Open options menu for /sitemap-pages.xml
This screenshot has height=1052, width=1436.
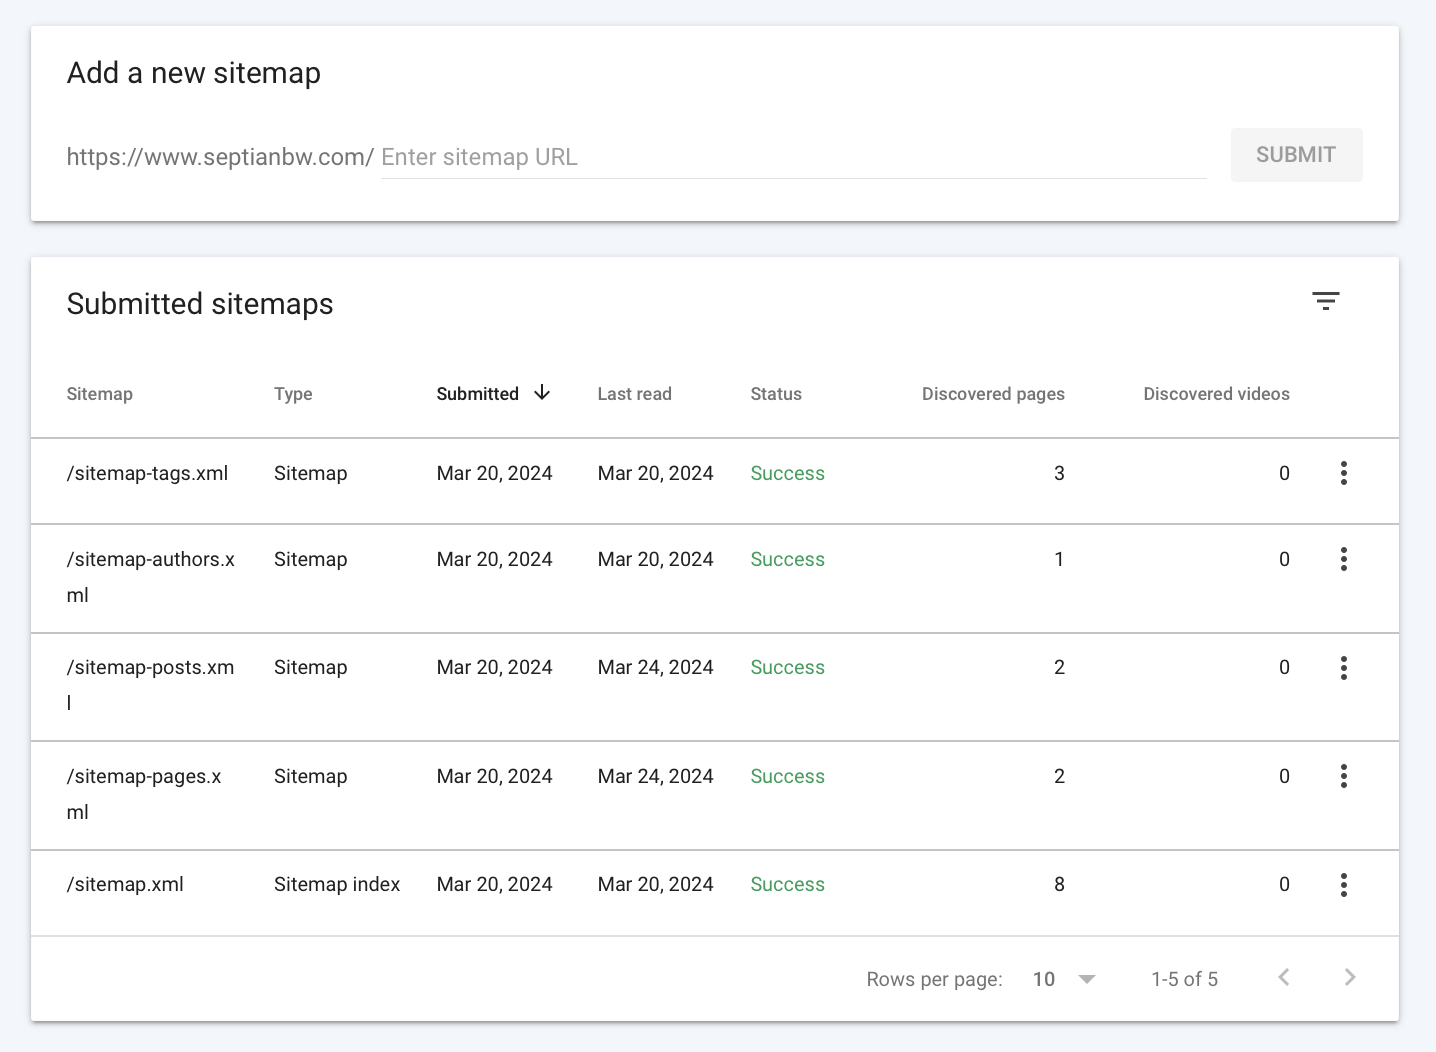pos(1344,776)
